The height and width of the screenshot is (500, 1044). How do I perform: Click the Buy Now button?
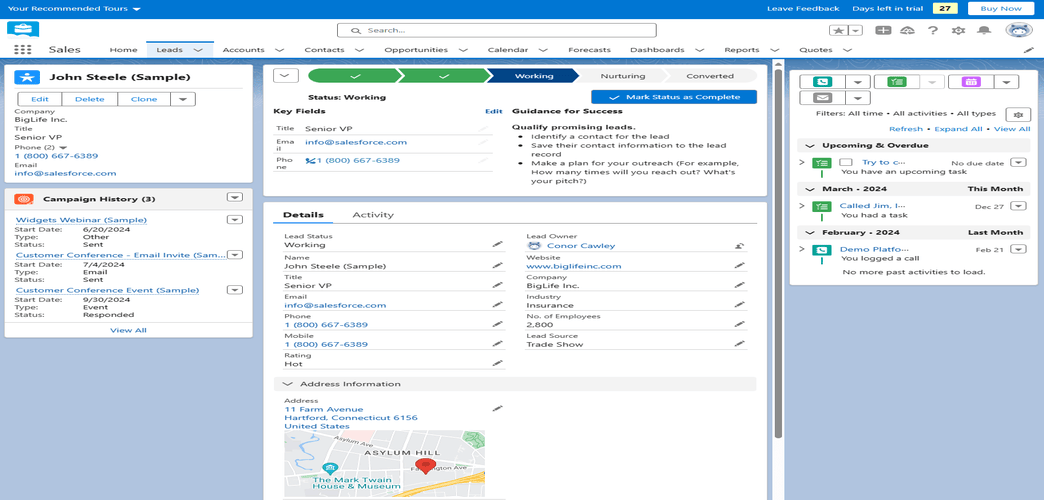click(x=1000, y=9)
